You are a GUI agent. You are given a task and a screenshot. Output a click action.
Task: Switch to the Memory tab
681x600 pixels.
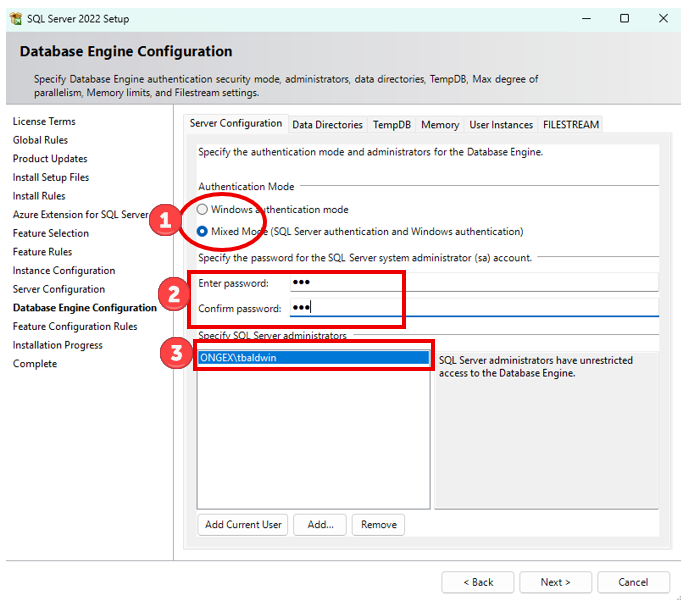point(440,125)
